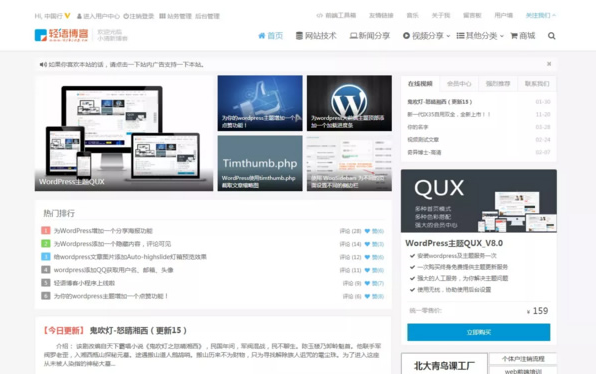Image resolution: width=596 pixels, height=374 pixels.
Task: Open the 音乐 top link
Action: pos(412,16)
